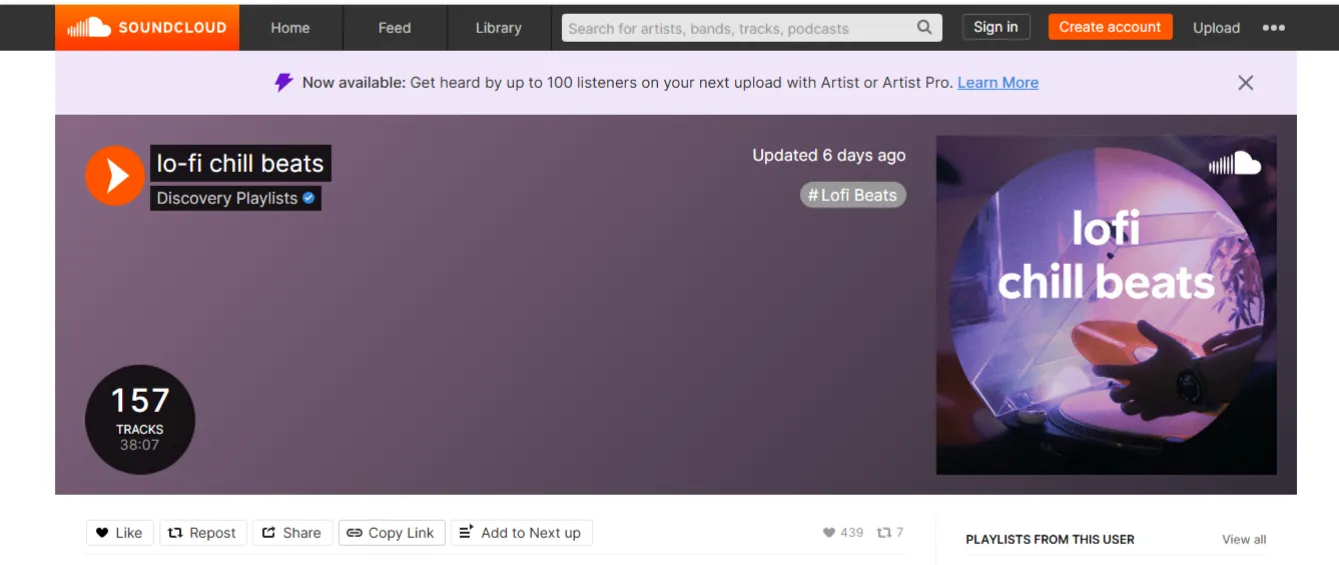Image resolution: width=1339 pixels, height=565 pixels.
Task: Open the Feed tab
Action: [x=394, y=28]
